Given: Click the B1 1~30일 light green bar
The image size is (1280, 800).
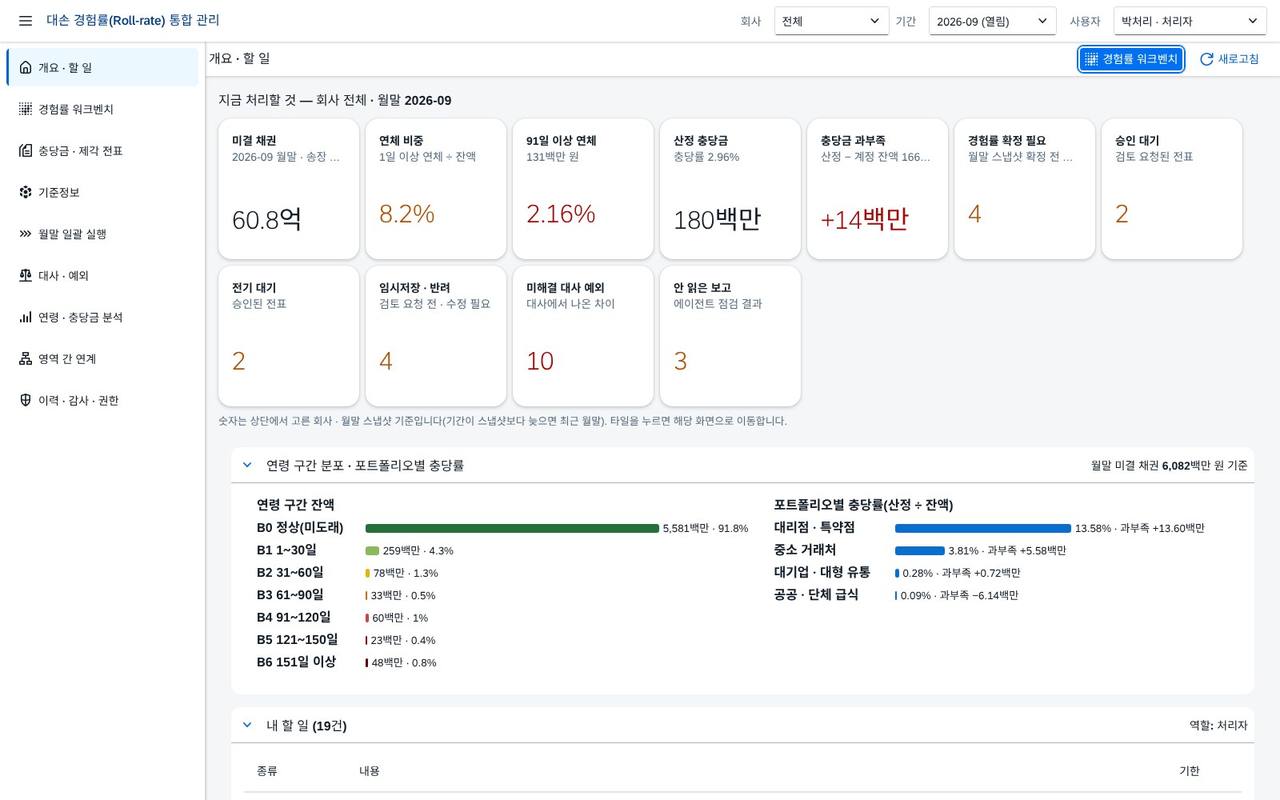Looking at the screenshot, I should coord(372,551).
